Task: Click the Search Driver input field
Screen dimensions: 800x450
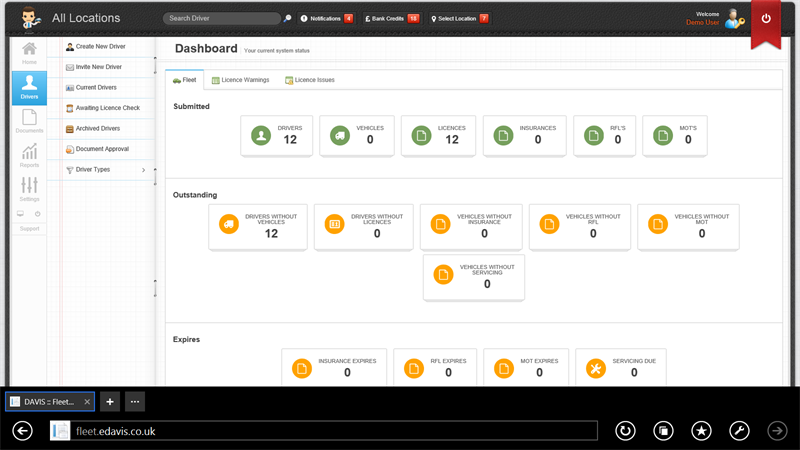Action: (220, 18)
